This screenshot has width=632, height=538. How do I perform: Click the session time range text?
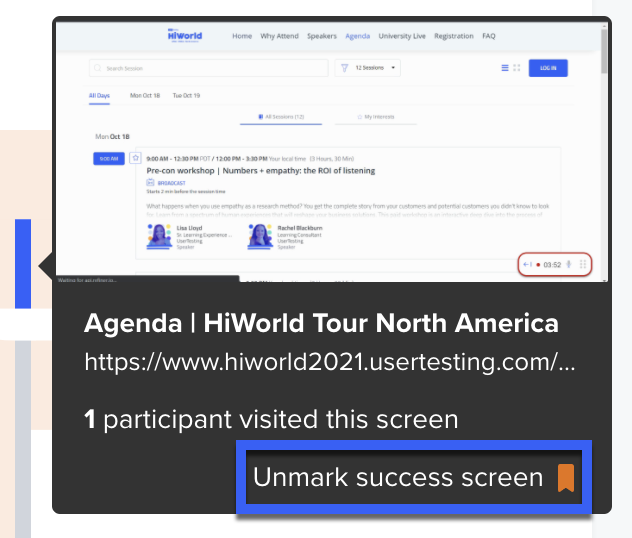tap(250, 159)
